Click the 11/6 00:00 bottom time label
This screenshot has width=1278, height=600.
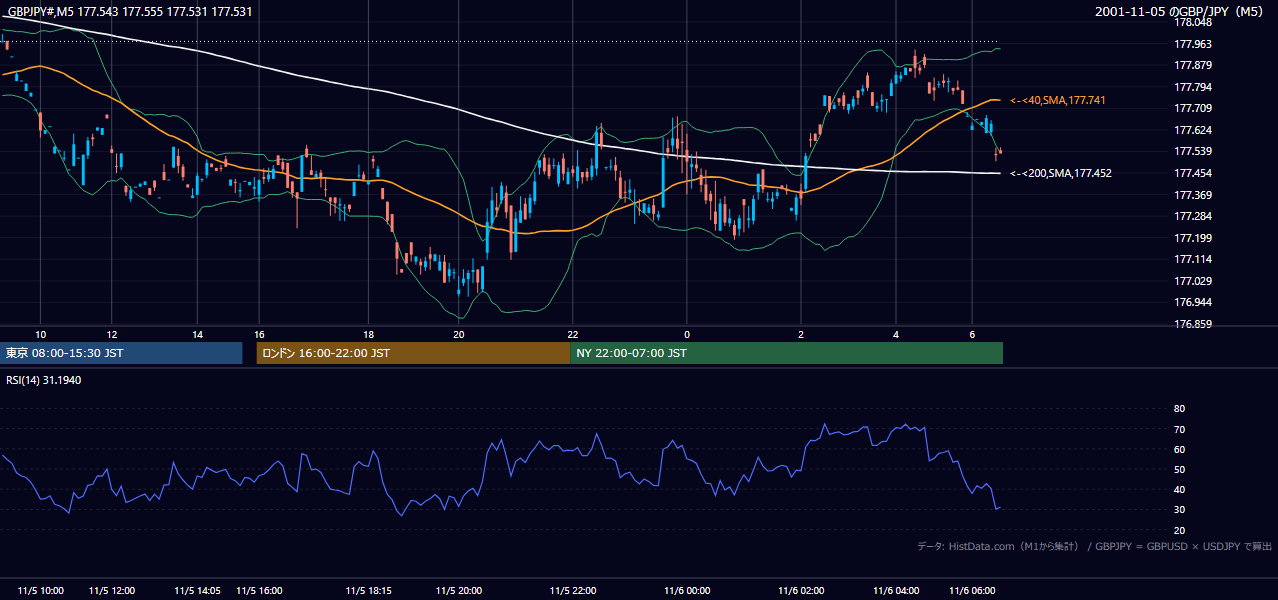click(686, 590)
